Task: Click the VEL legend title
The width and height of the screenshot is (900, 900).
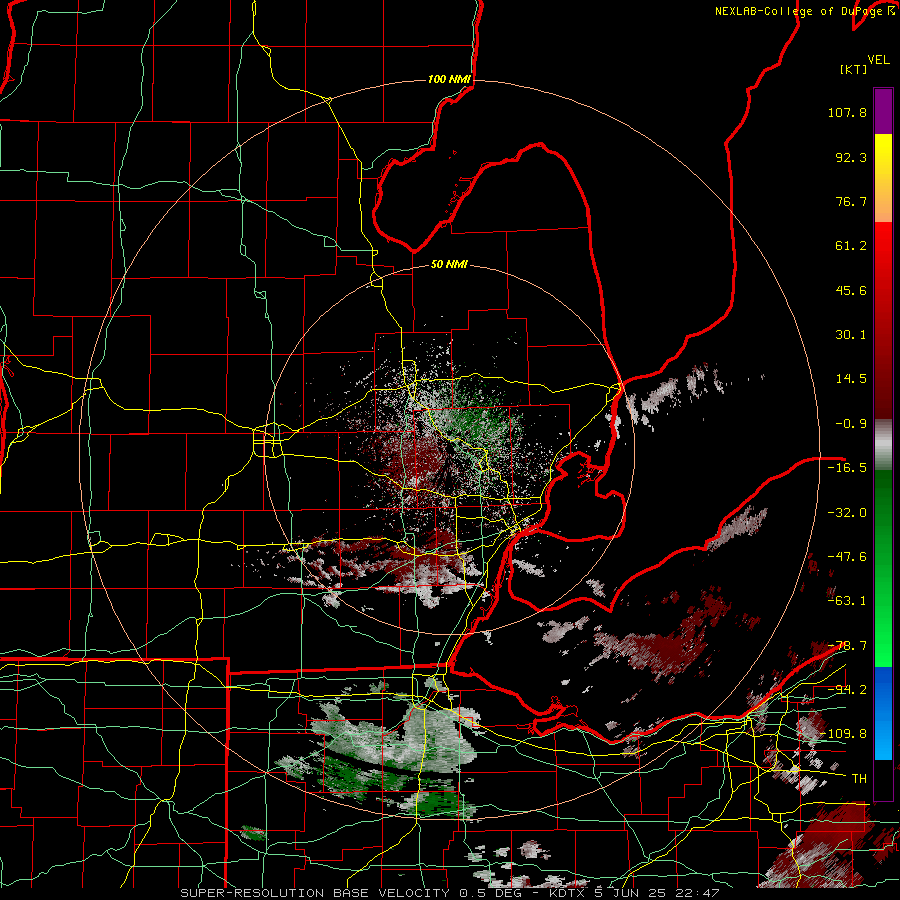Action: [878, 60]
